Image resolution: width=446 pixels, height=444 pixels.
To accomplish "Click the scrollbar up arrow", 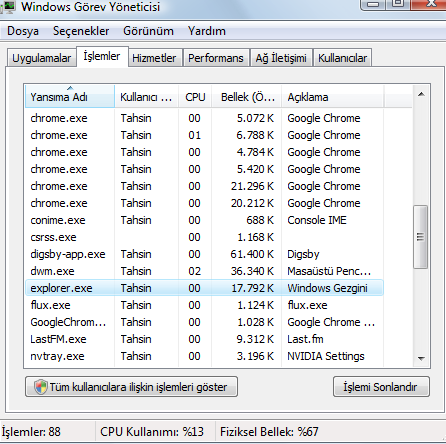I will coord(421,94).
